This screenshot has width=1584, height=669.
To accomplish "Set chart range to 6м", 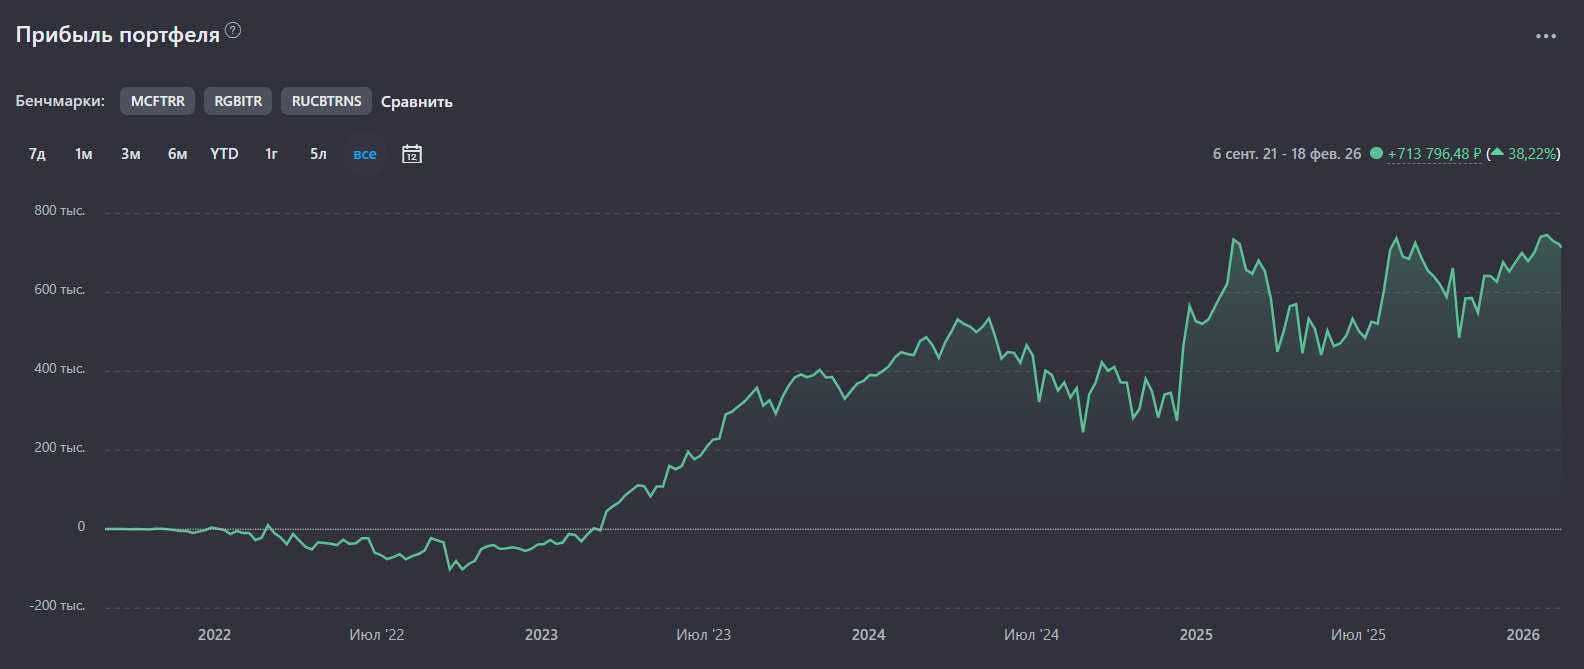I will (177, 154).
